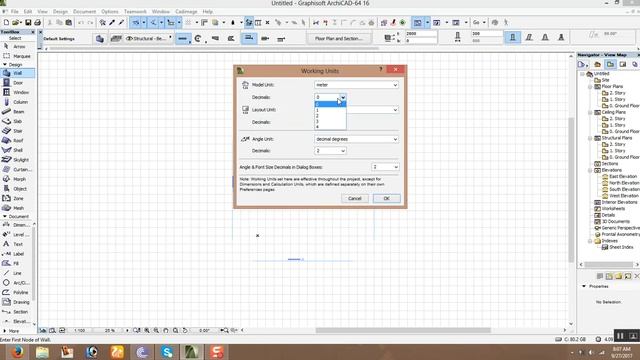Collapse the Elevations tree node

(590, 170)
